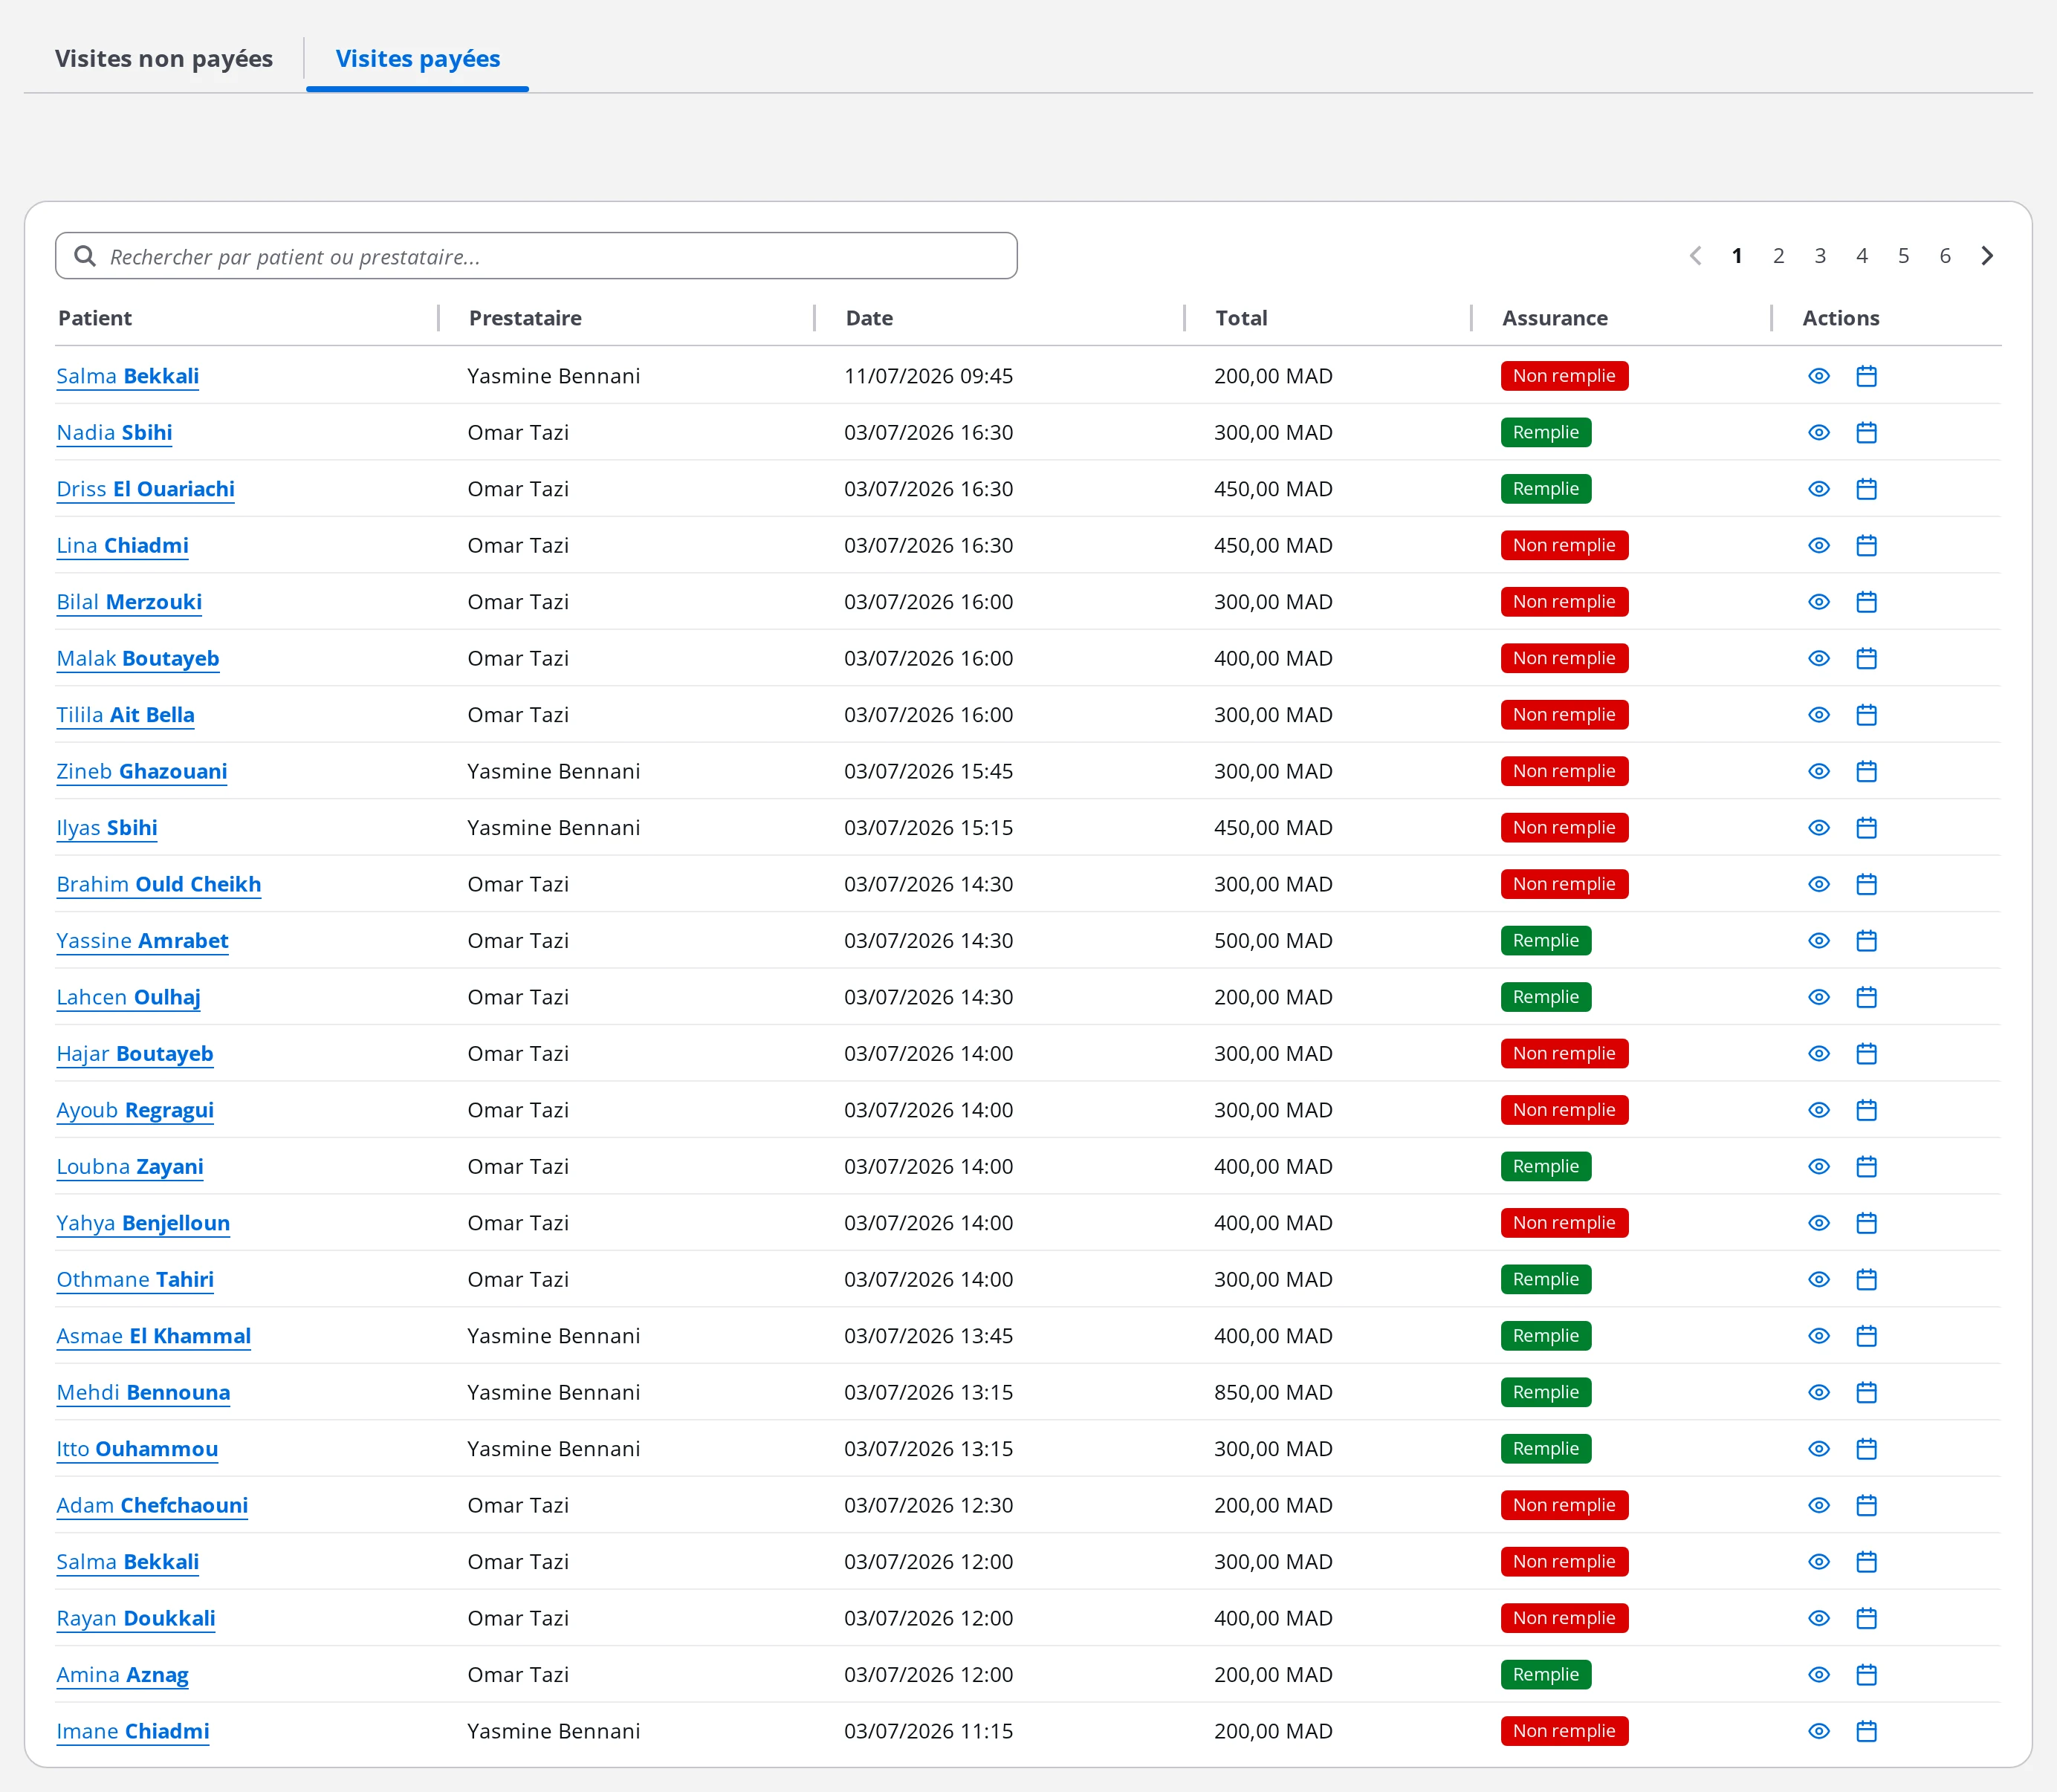Open page 4 of results
The height and width of the screenshot is (1792, 2057).
coord(1862,256)
